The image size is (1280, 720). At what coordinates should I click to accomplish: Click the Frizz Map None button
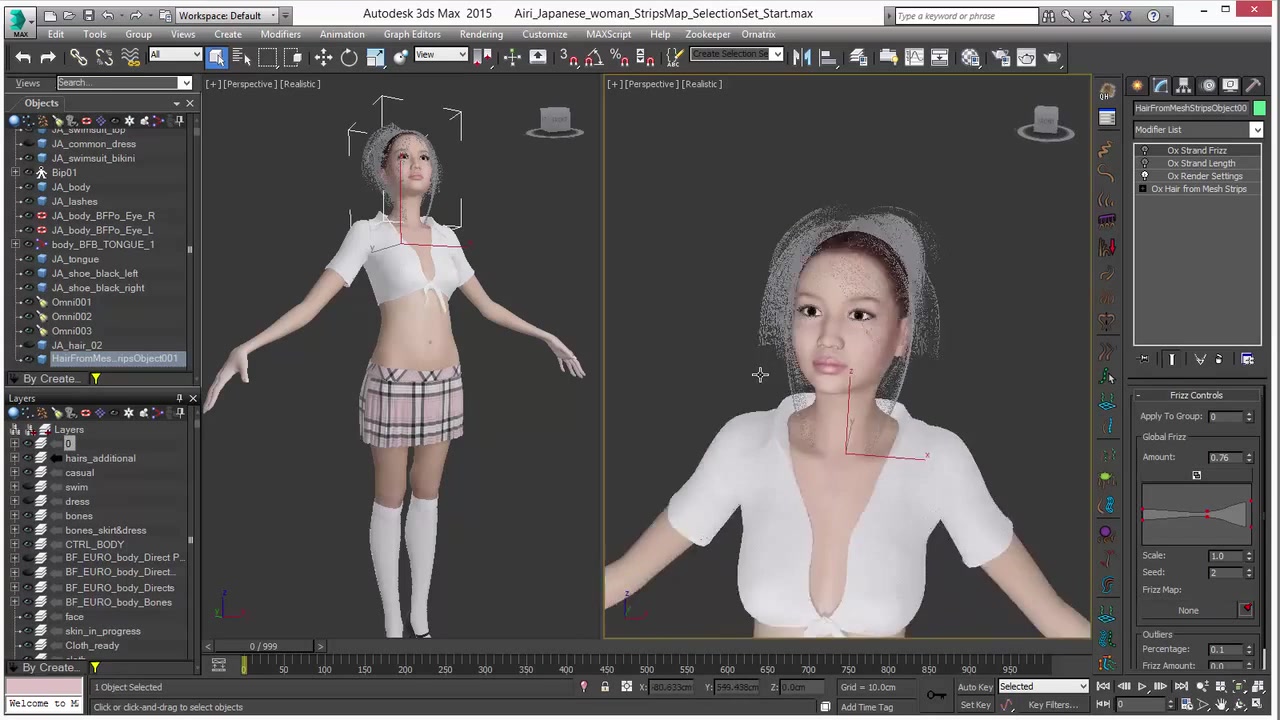[x=1188, y=610]
